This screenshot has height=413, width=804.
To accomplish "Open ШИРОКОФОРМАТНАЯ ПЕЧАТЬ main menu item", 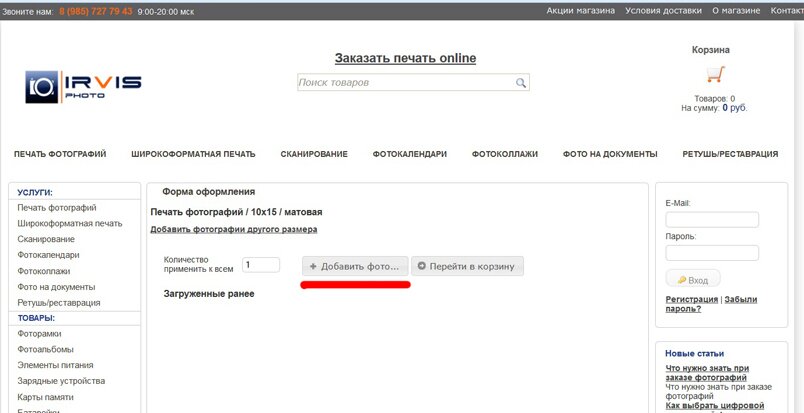I will [x=193, y=154].
